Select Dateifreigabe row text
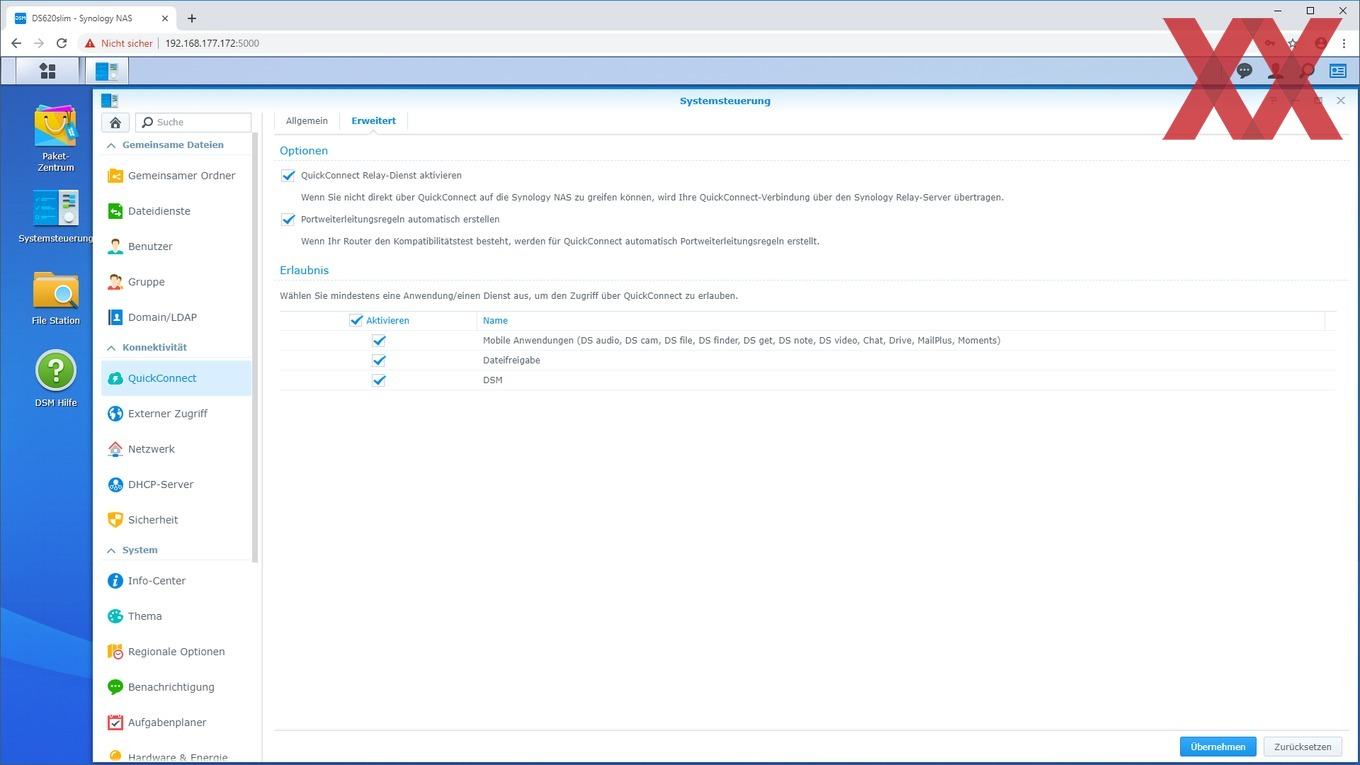Screen dimensions: 1360x765 tap(511, 360)
